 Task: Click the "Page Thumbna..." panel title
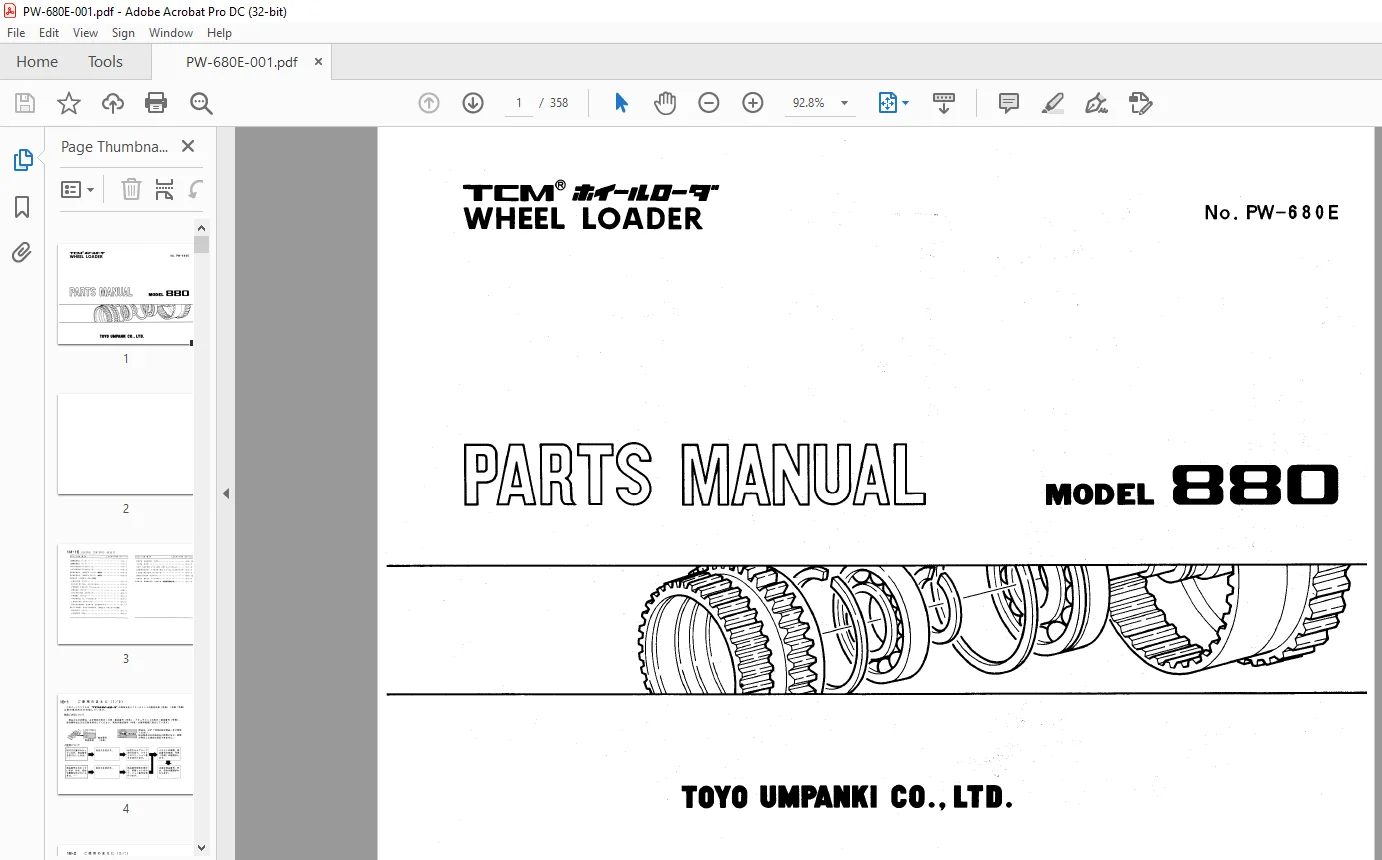tap(114, 146)
